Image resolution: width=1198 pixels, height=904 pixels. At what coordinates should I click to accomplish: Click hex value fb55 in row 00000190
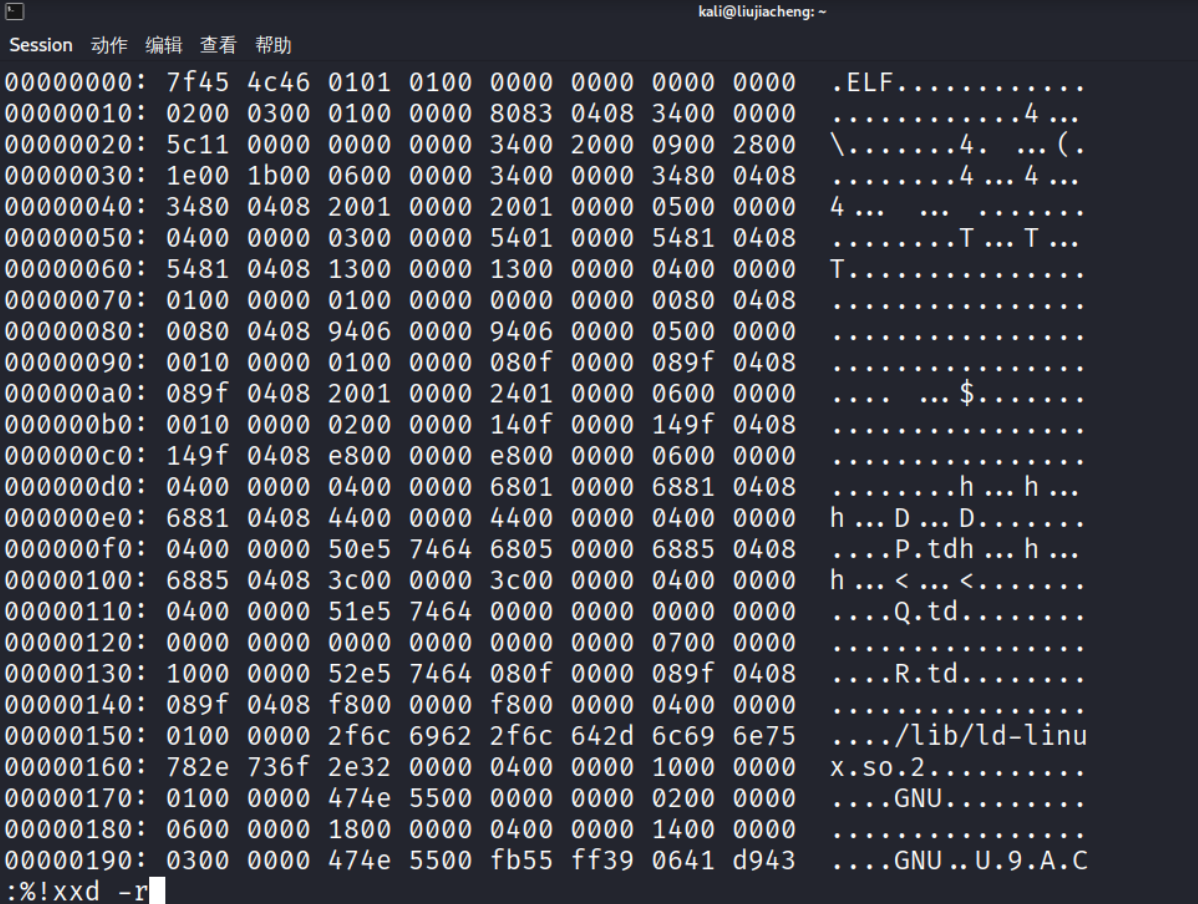[522, 861]
